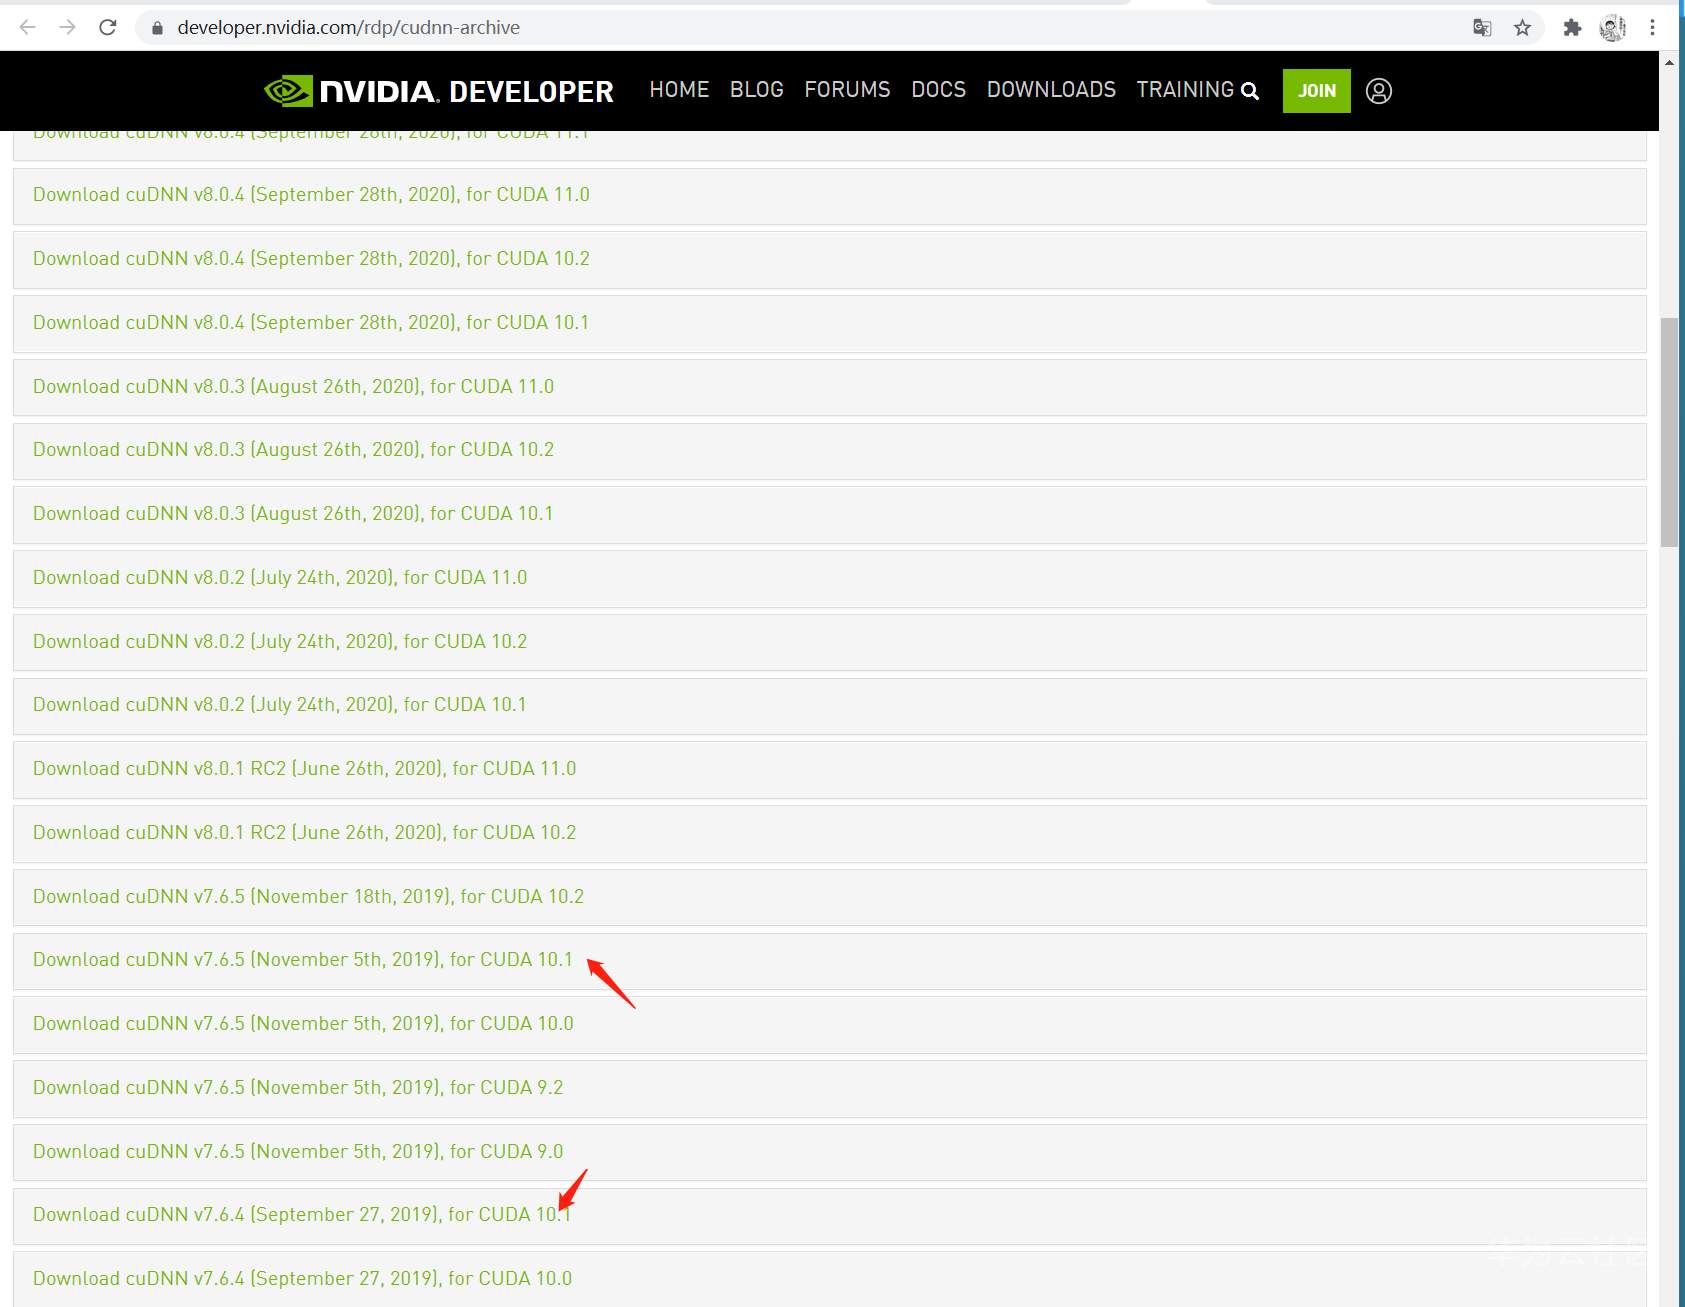Expand cuDNN v8.0.1 RC2 for CUDA 10.2
The height and width of the screenshot is (1307, 1685).
[830, 834]
